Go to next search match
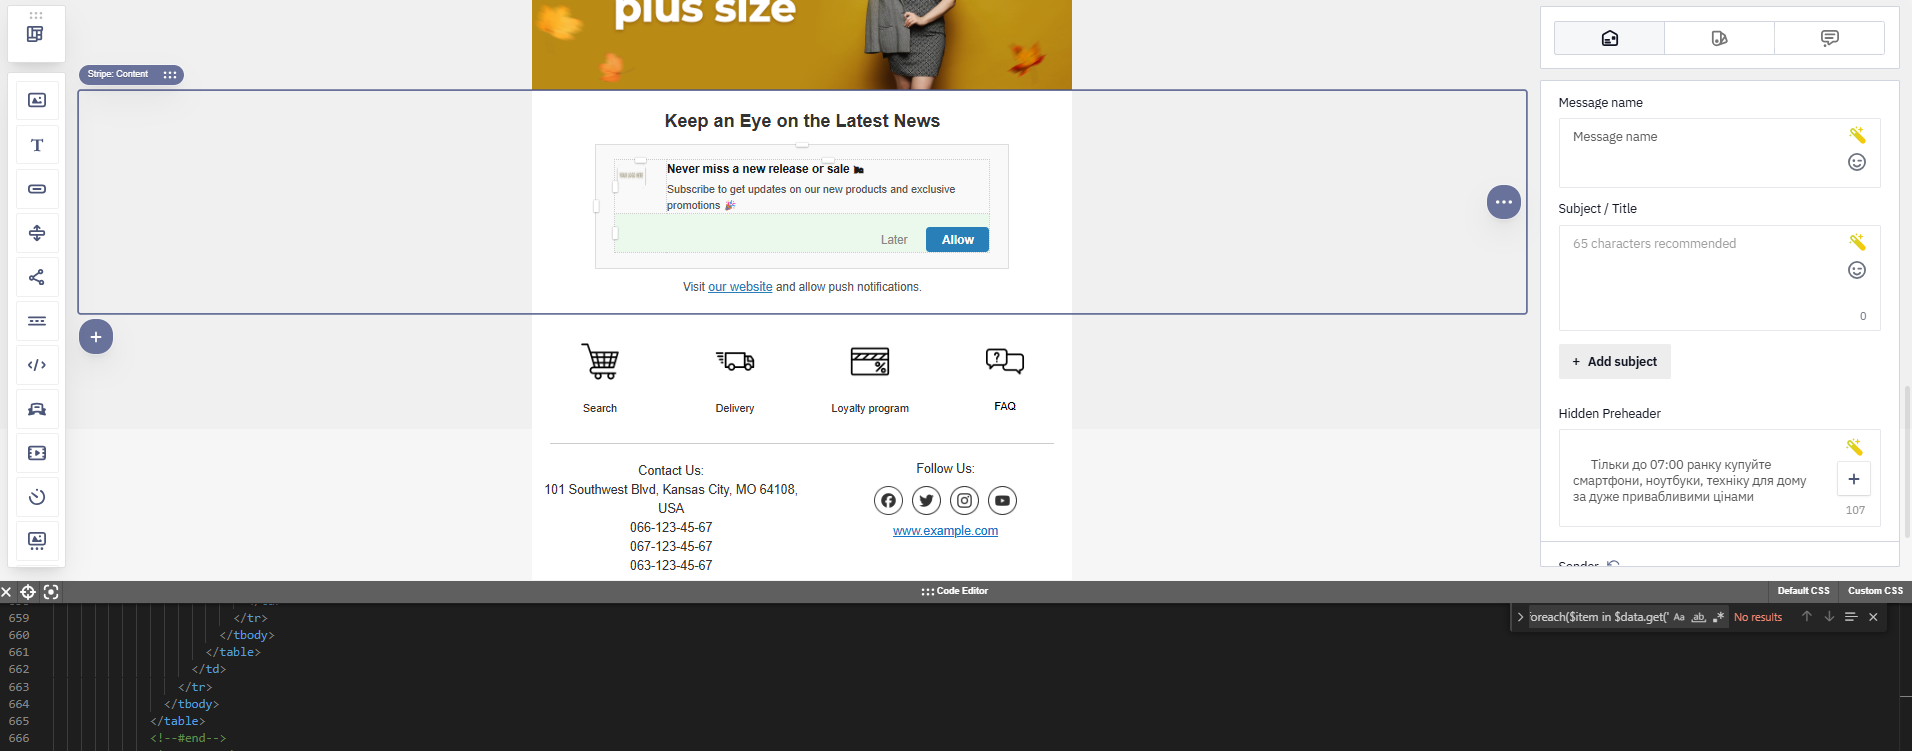 pyautogui.click(x=1829, y=617)
